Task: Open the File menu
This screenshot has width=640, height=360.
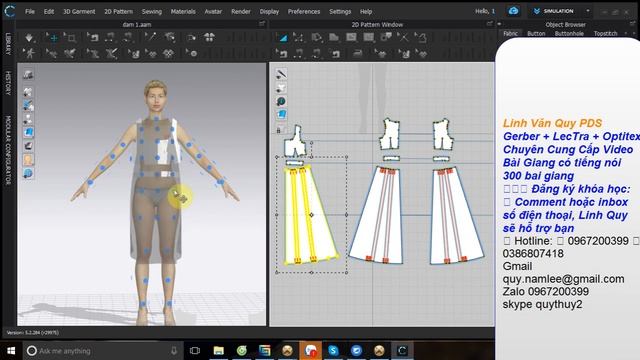Action: click(30, 11)
